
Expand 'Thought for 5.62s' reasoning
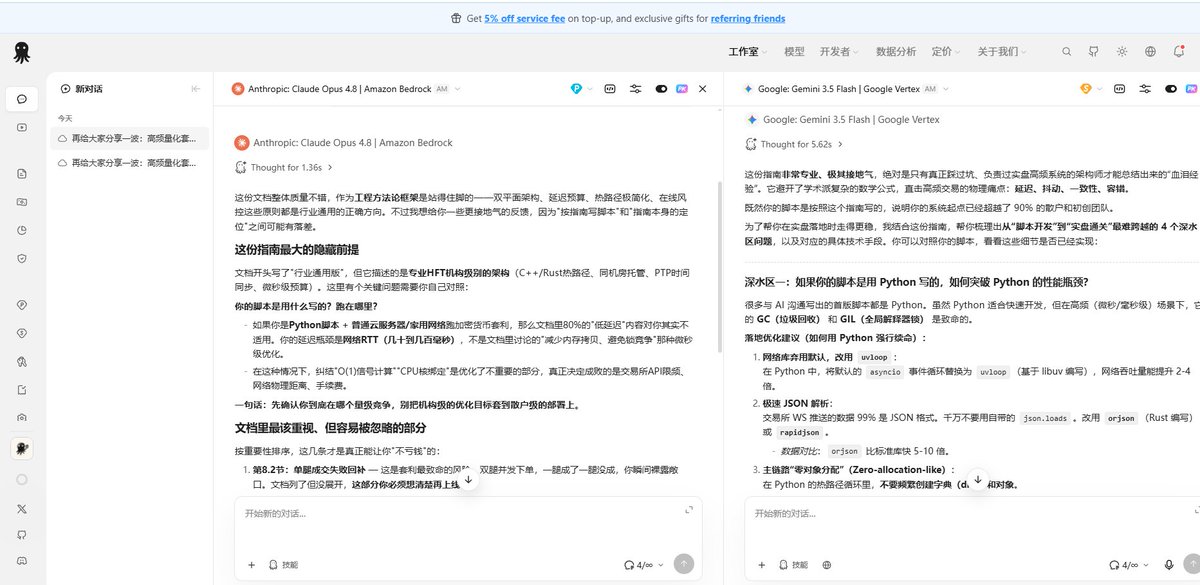coord(795,144)
